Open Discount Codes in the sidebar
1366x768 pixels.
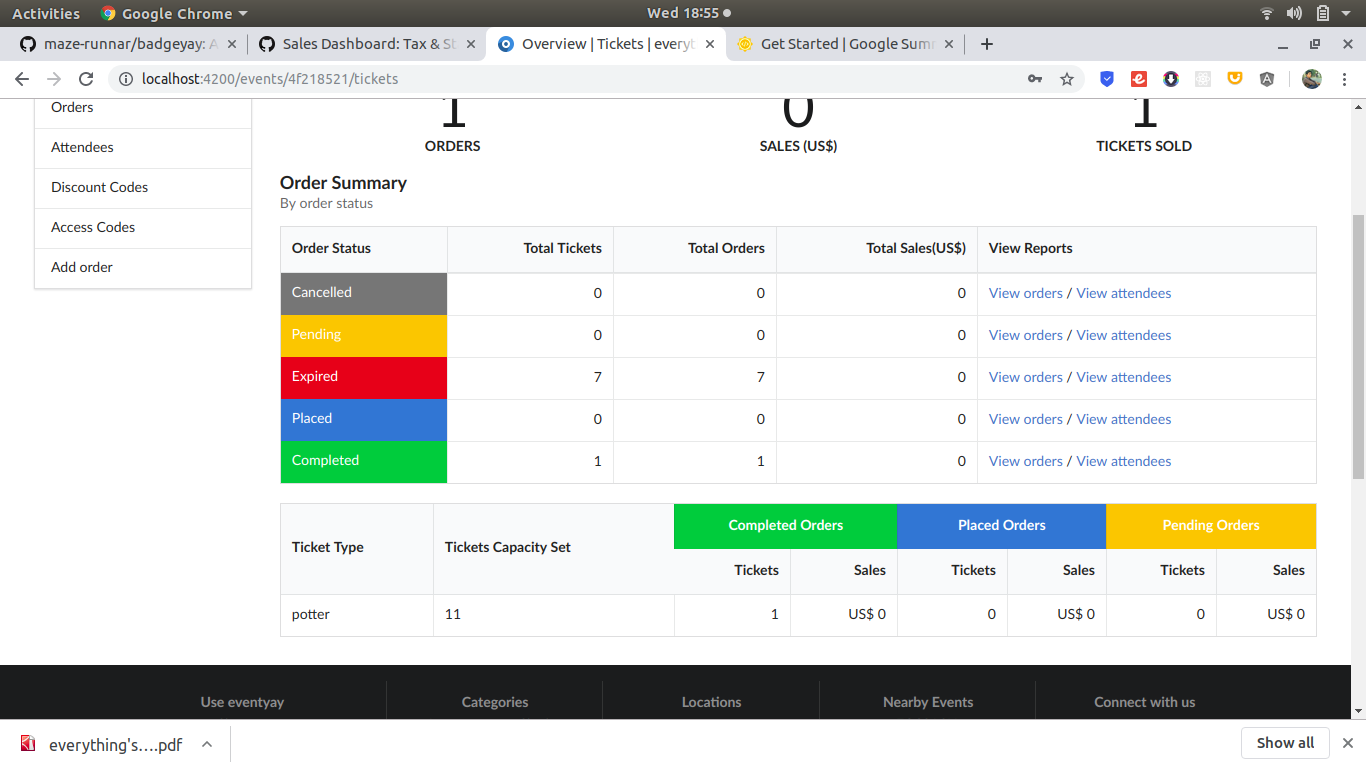[x=143, y=188]
